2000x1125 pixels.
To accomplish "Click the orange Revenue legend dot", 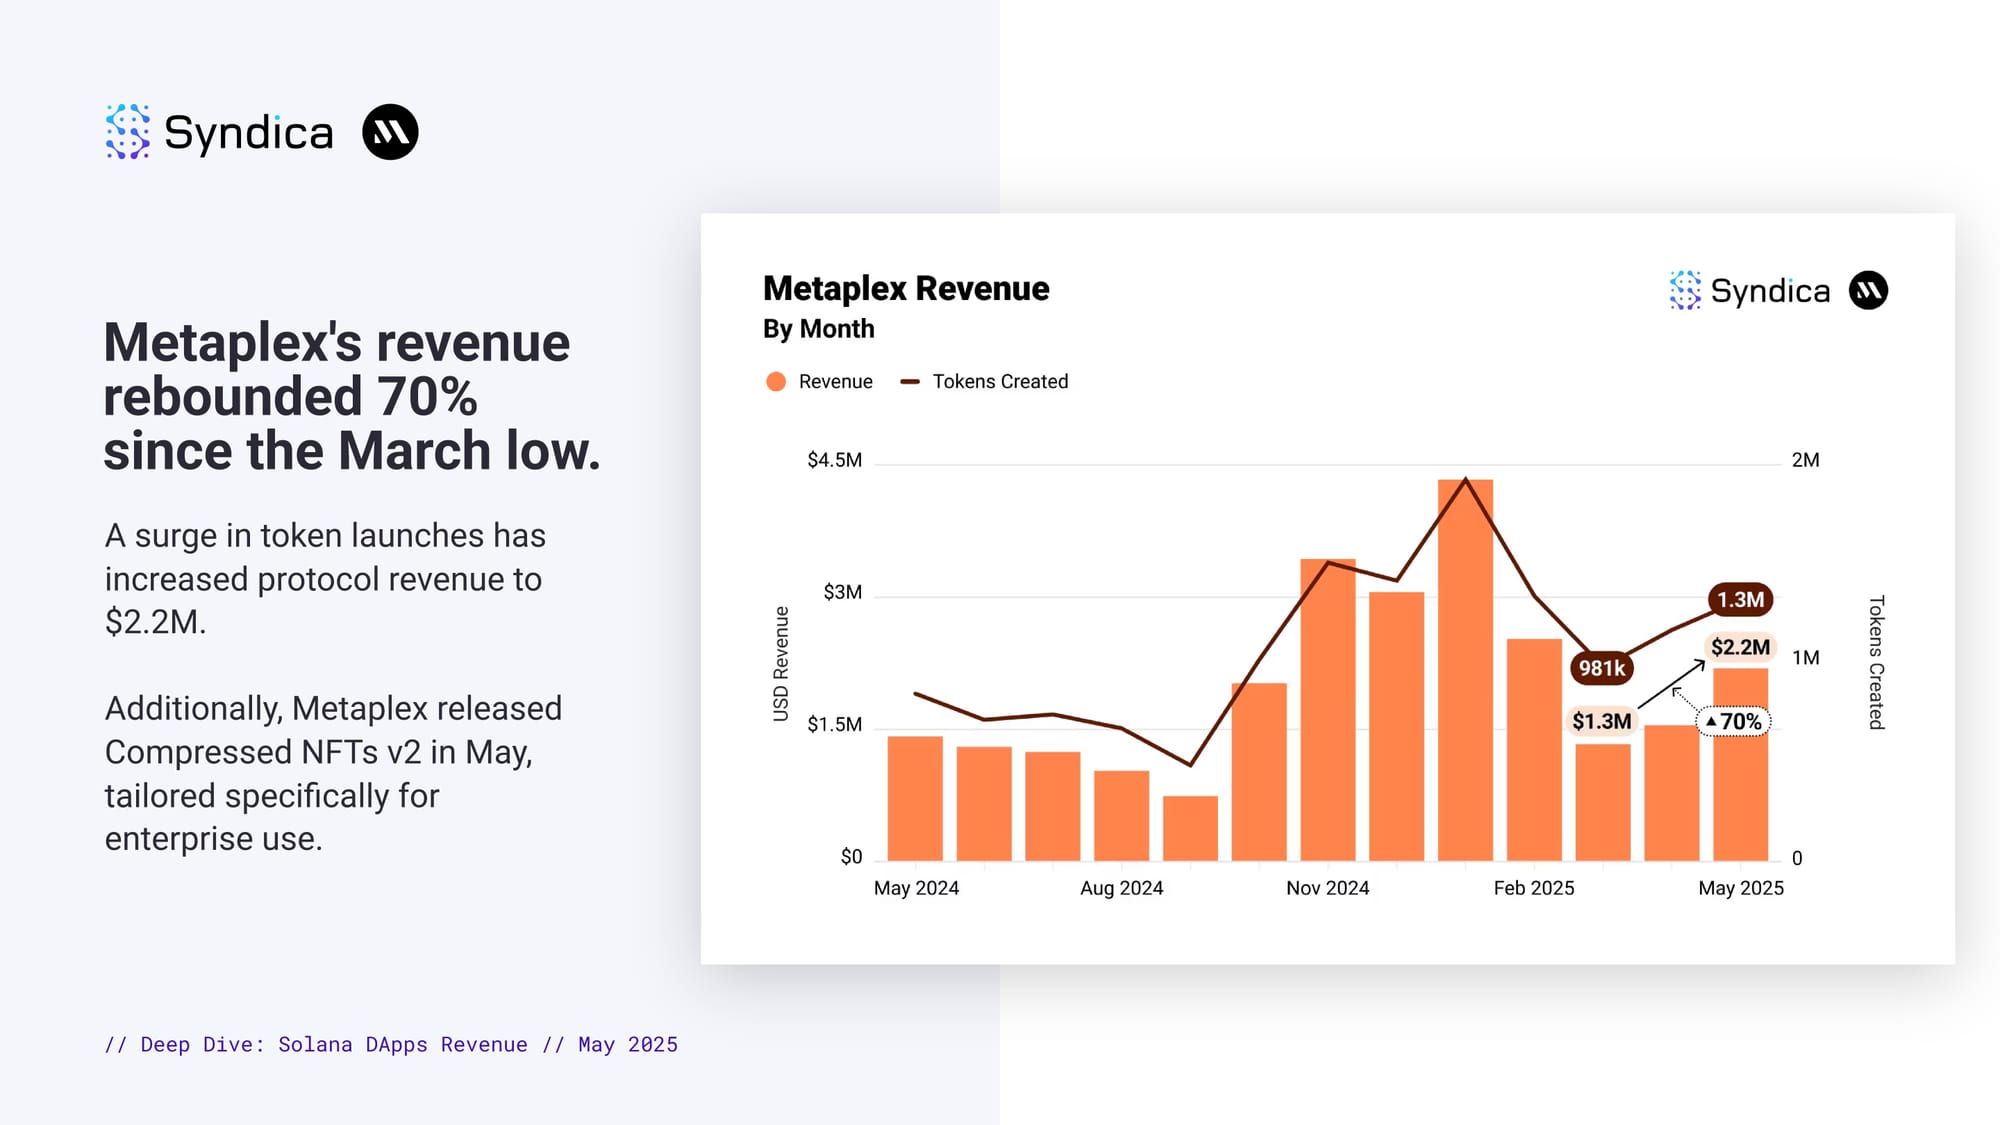I will (776, 382).
